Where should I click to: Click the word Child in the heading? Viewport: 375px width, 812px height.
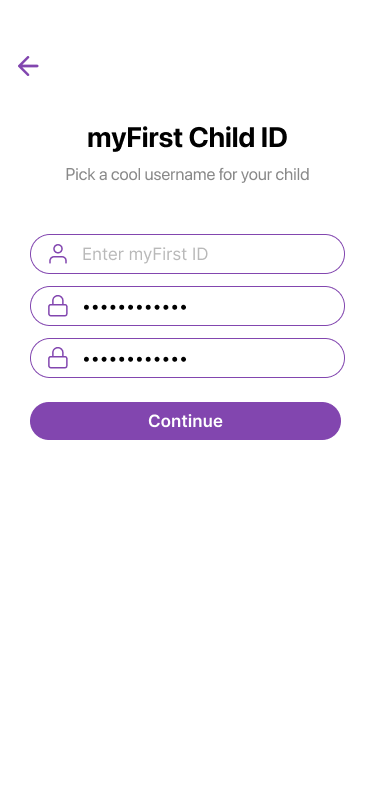218,138
